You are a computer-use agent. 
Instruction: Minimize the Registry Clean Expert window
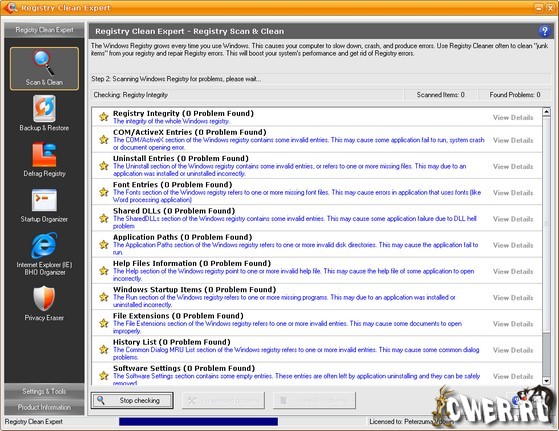click(x=539, y=8)
